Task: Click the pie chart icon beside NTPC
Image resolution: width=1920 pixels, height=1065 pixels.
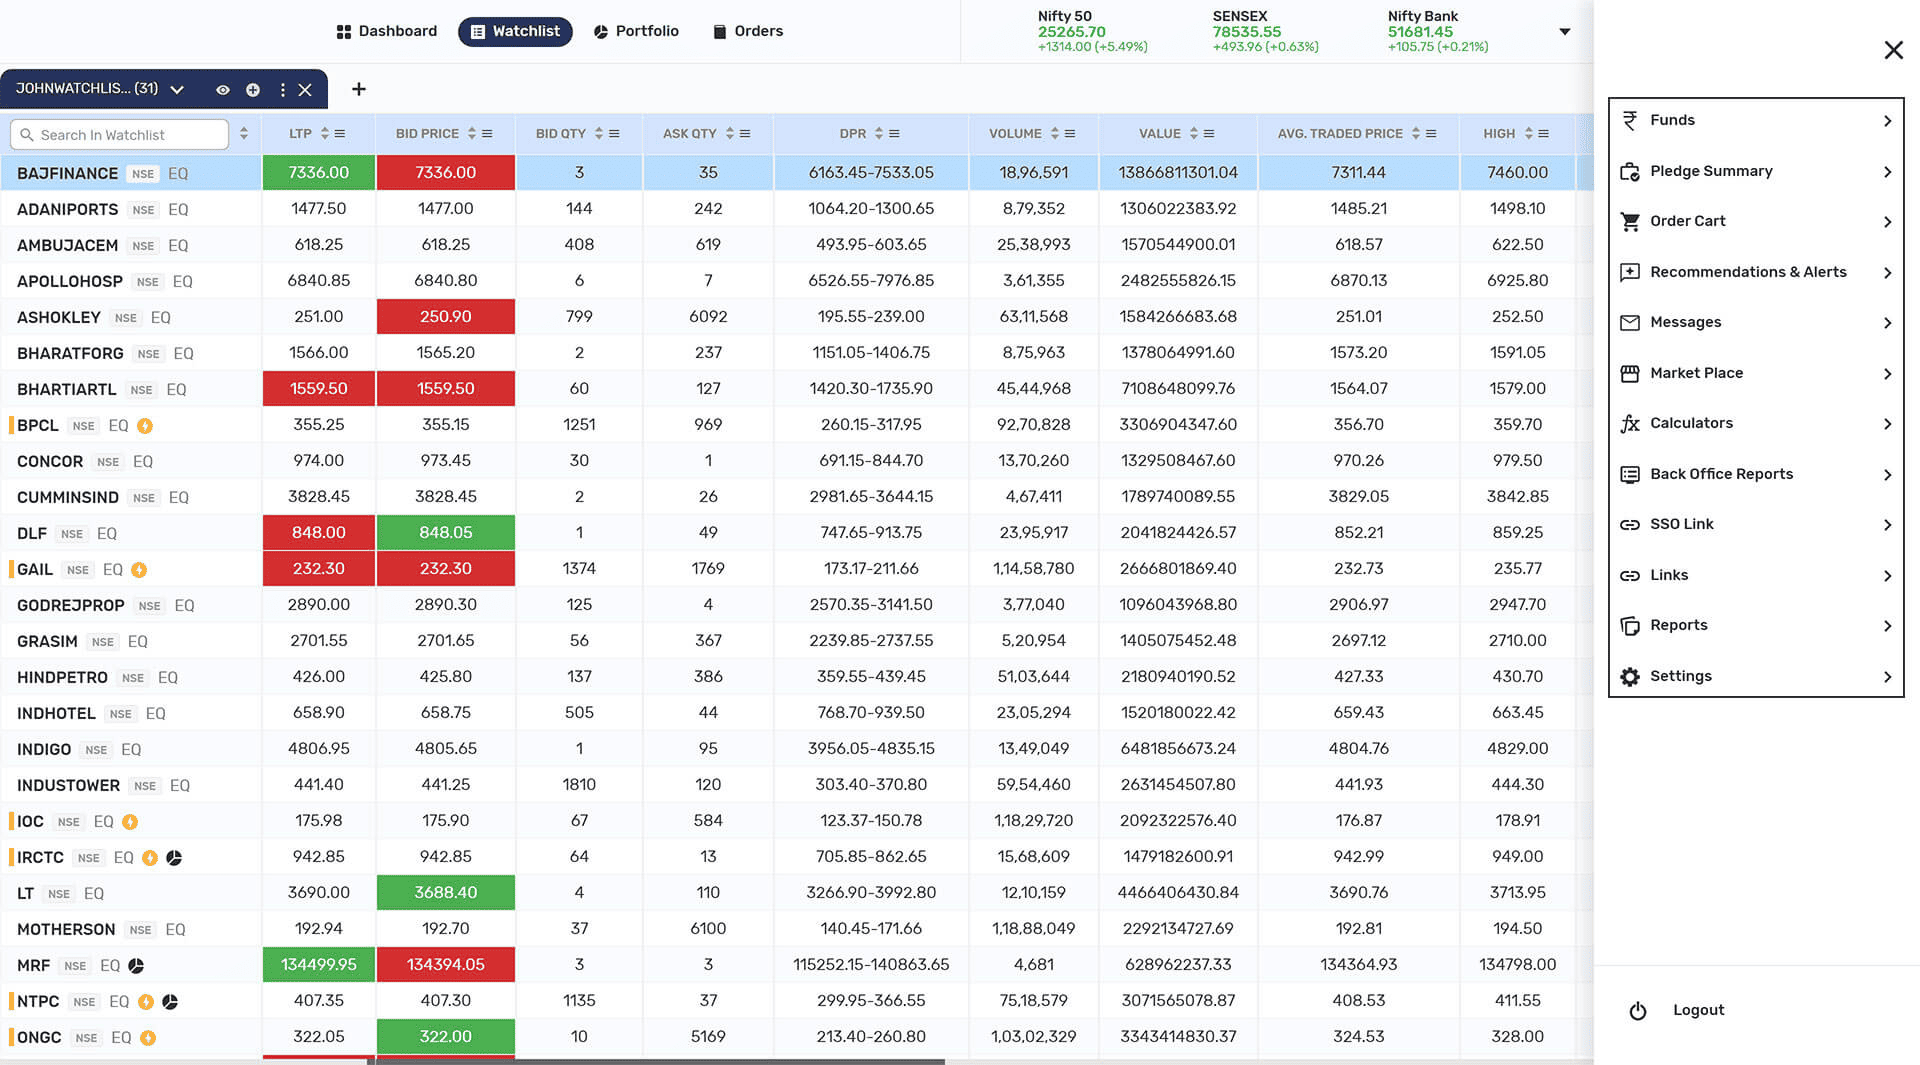Action: coord(170,1002)
